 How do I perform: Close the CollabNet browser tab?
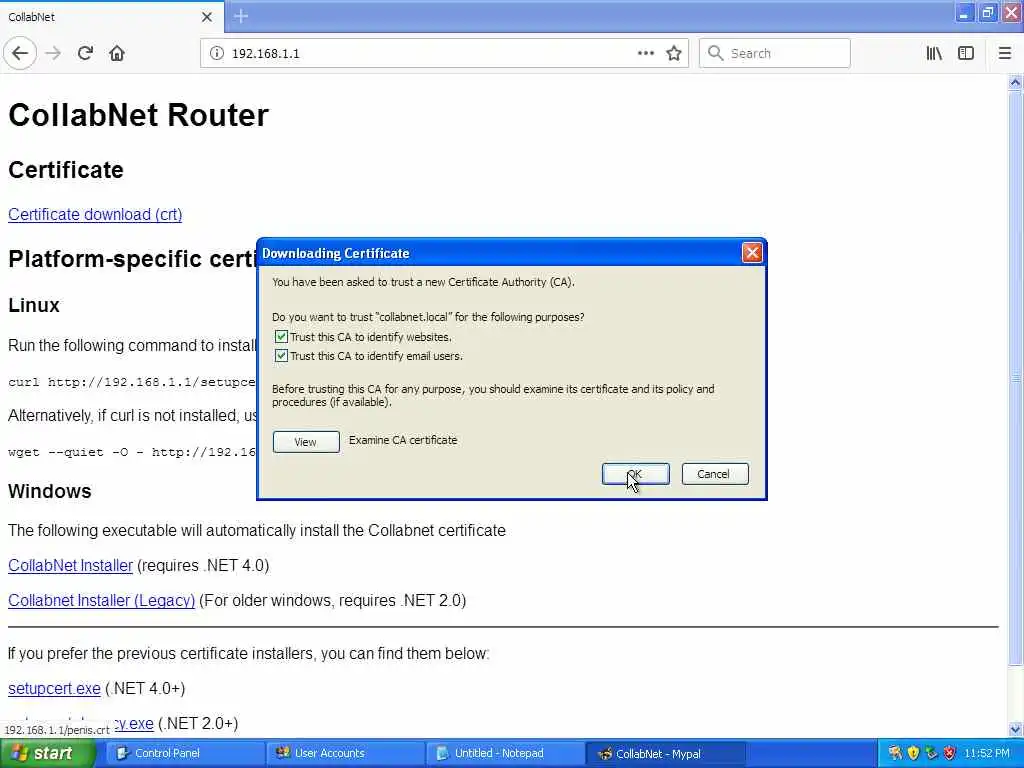[x=207, y=17]
